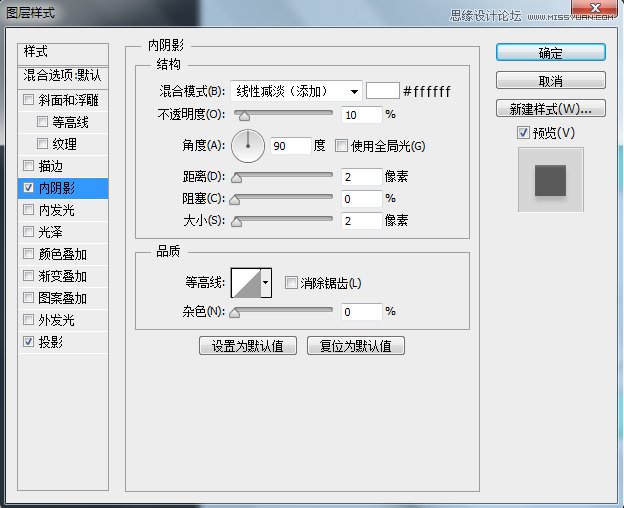Click 新建样式(W)... button
Screen dimensions: 624x508
(551, 108)
